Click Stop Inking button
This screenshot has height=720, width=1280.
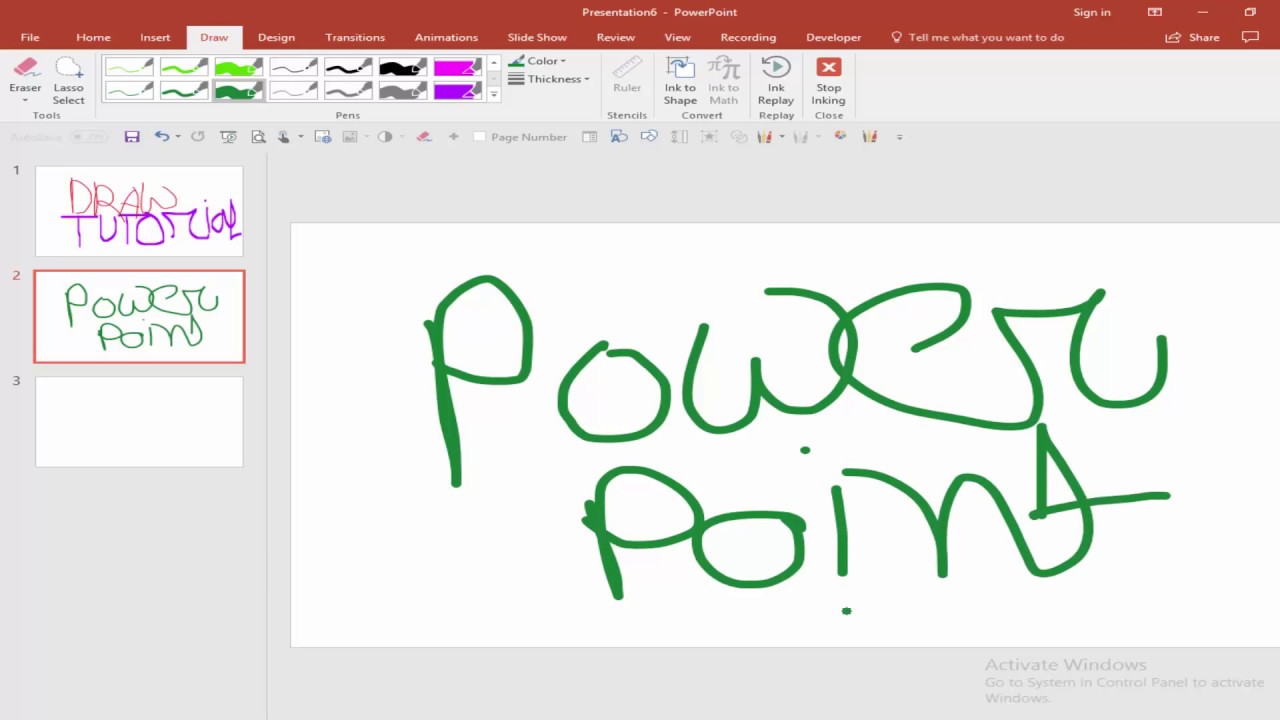click(x=828, y=80)
